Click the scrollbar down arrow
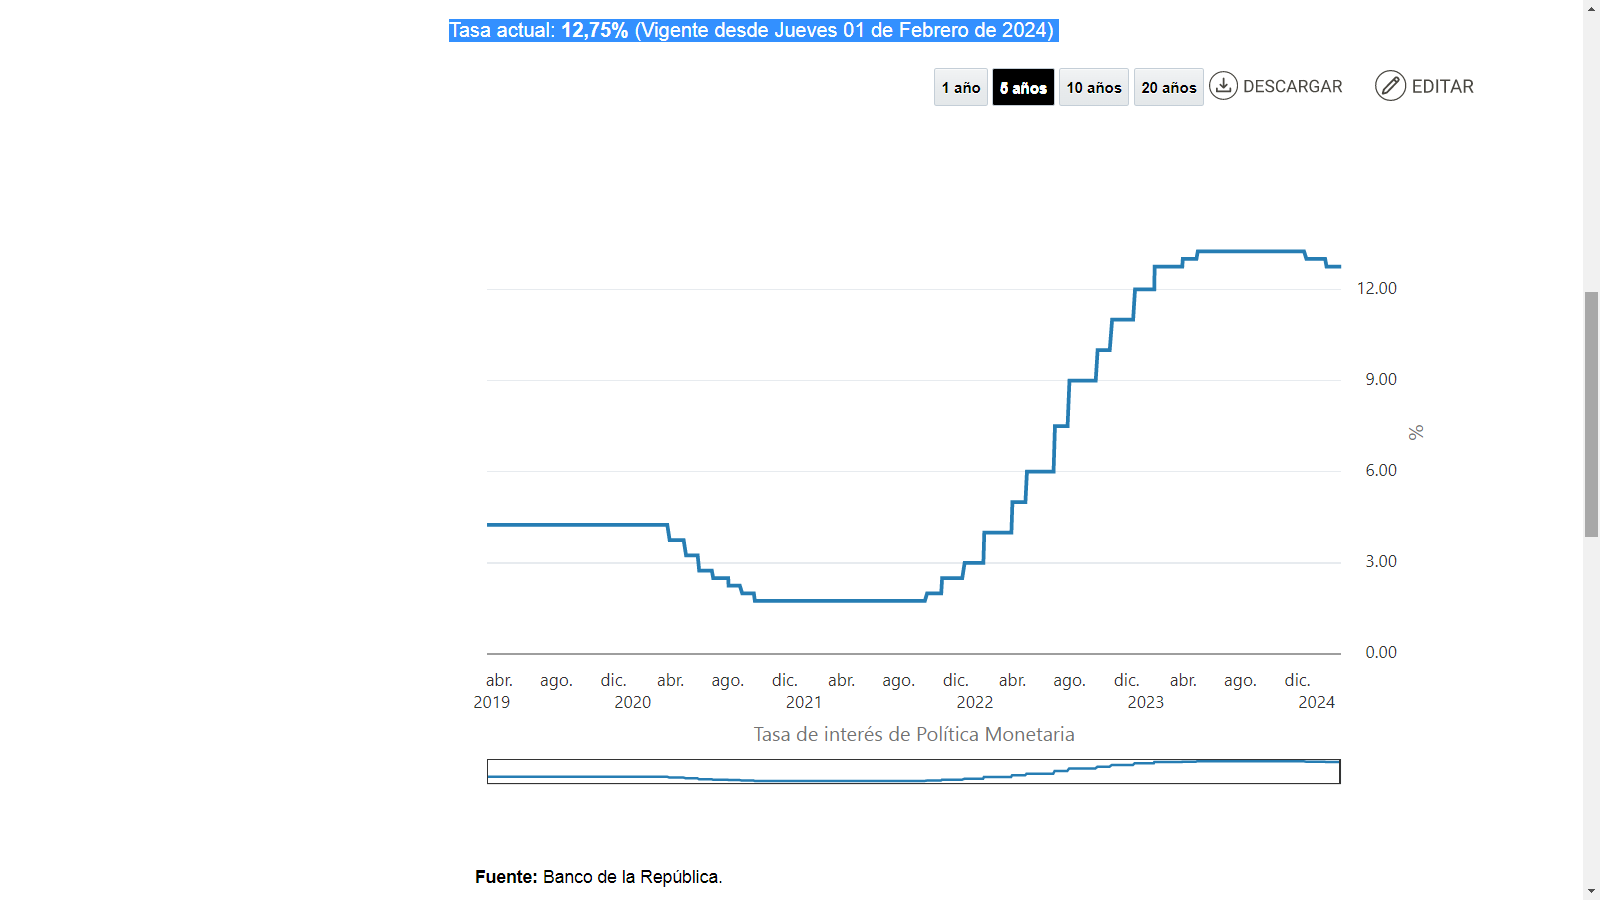Screen dimensions: 1600x900 [x=1591, y=891]
